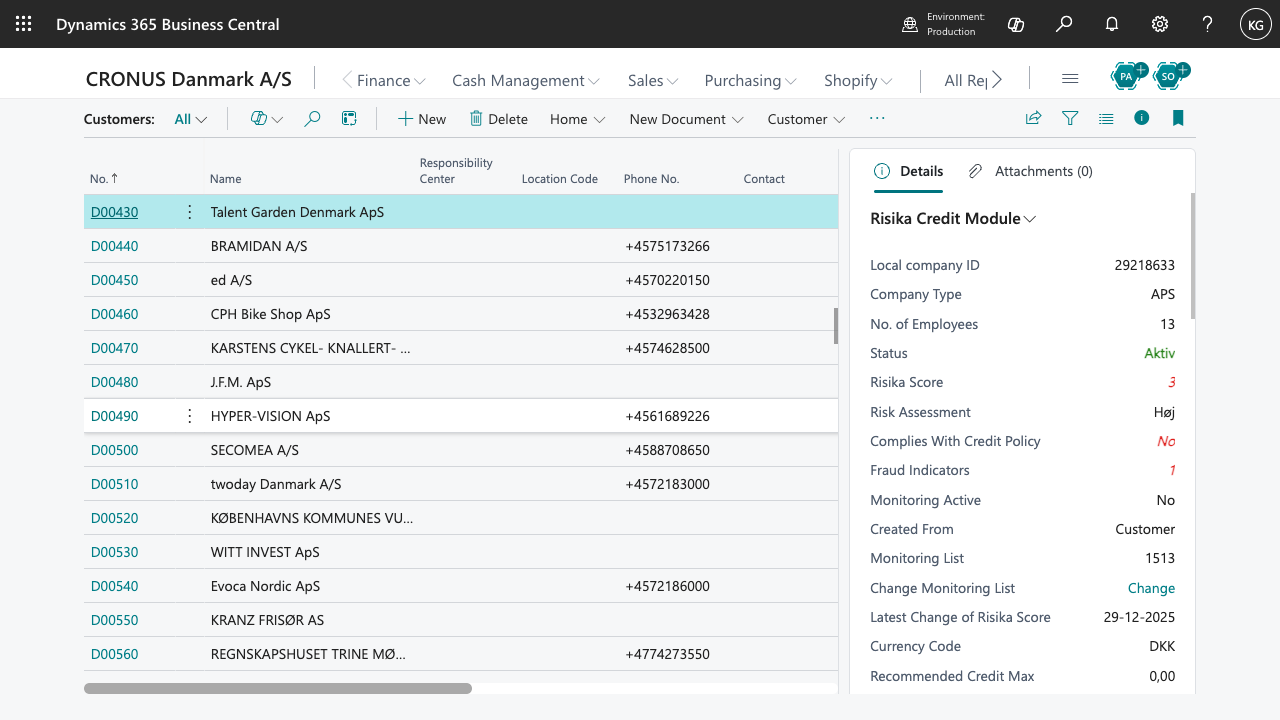This screenshot has width=1280, height=720.
Task: Click the Location Code column header
Action: coord(559,179)
